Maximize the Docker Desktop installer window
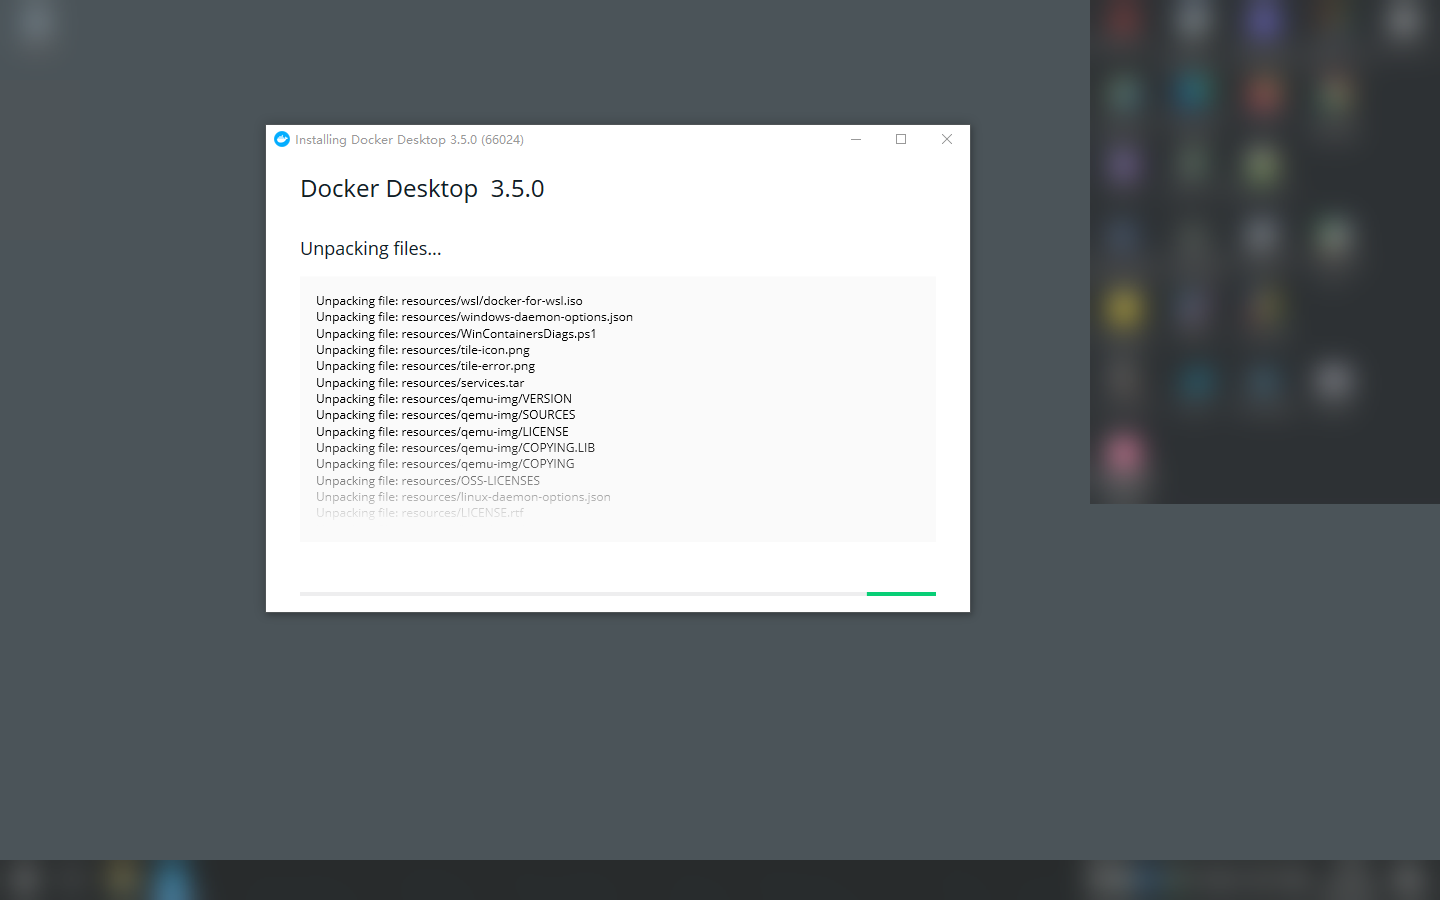The width and height of the screenshot is (1440, 900). tap(901, 139)
